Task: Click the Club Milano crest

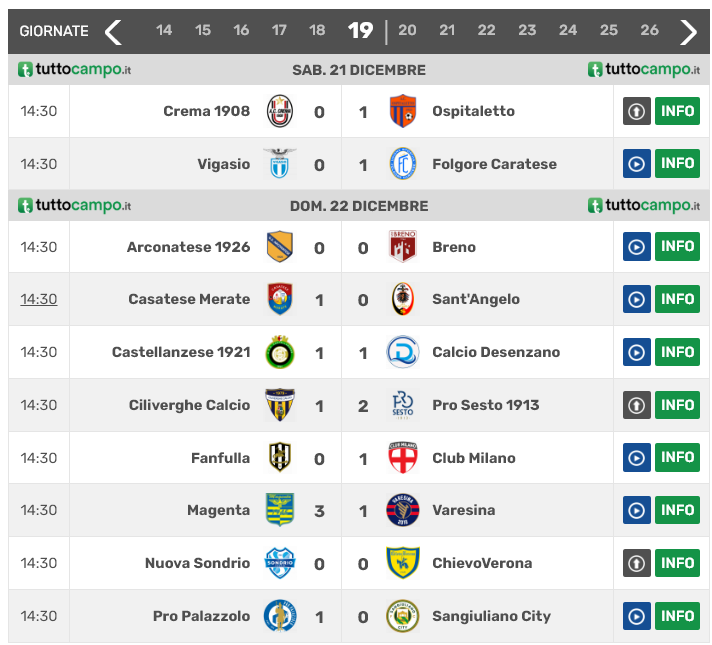Action: pyautogui.click(x=403, y=458)
